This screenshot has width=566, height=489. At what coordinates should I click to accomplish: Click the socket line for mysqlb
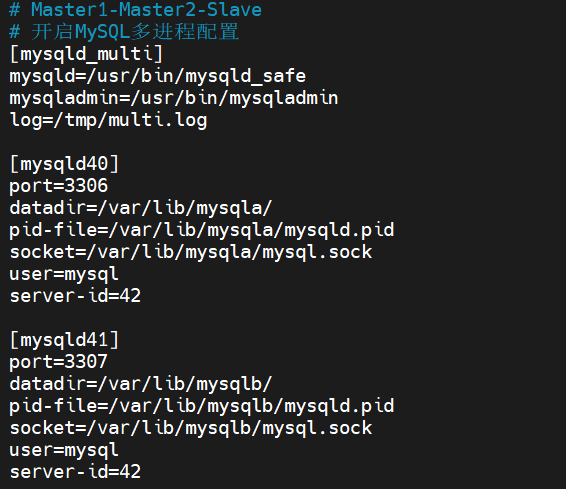pos(191,428)
